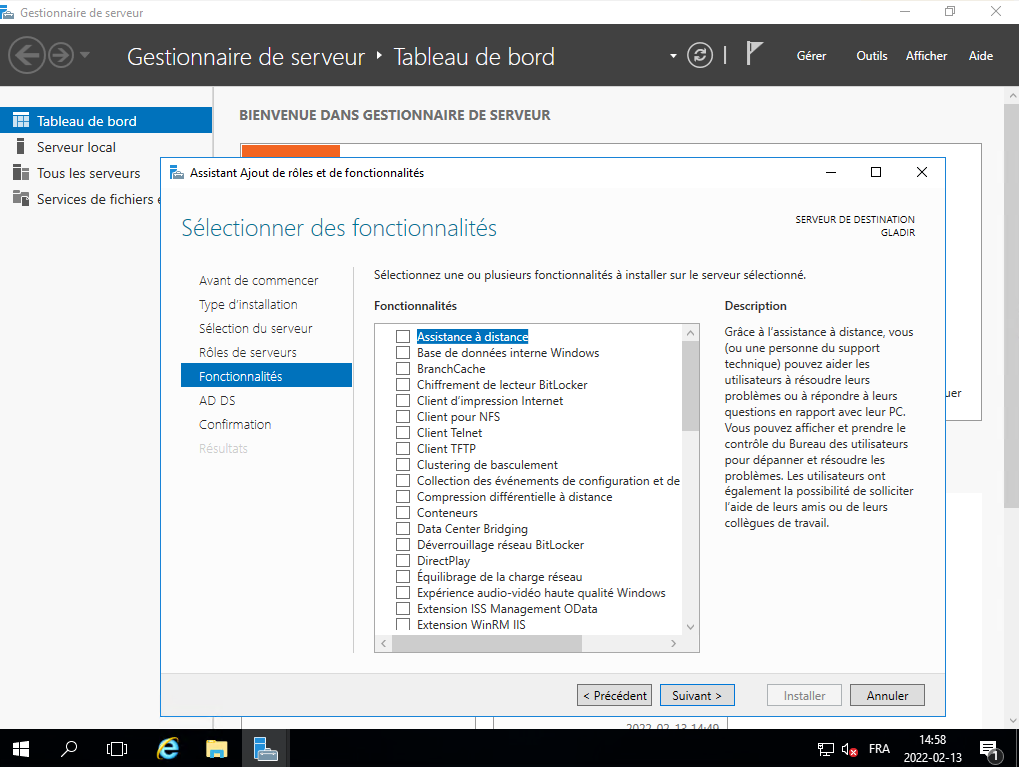
Task: Open taskbar search magnifier
Action: tap(69, 749)
